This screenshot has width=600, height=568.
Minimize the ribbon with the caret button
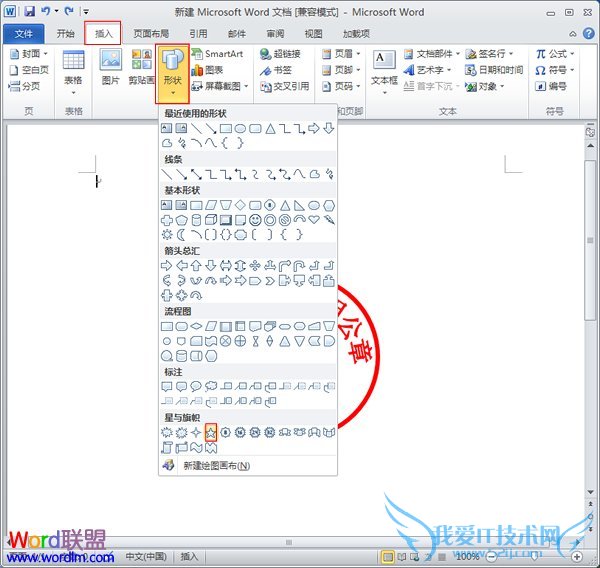(x=572, y=34)
